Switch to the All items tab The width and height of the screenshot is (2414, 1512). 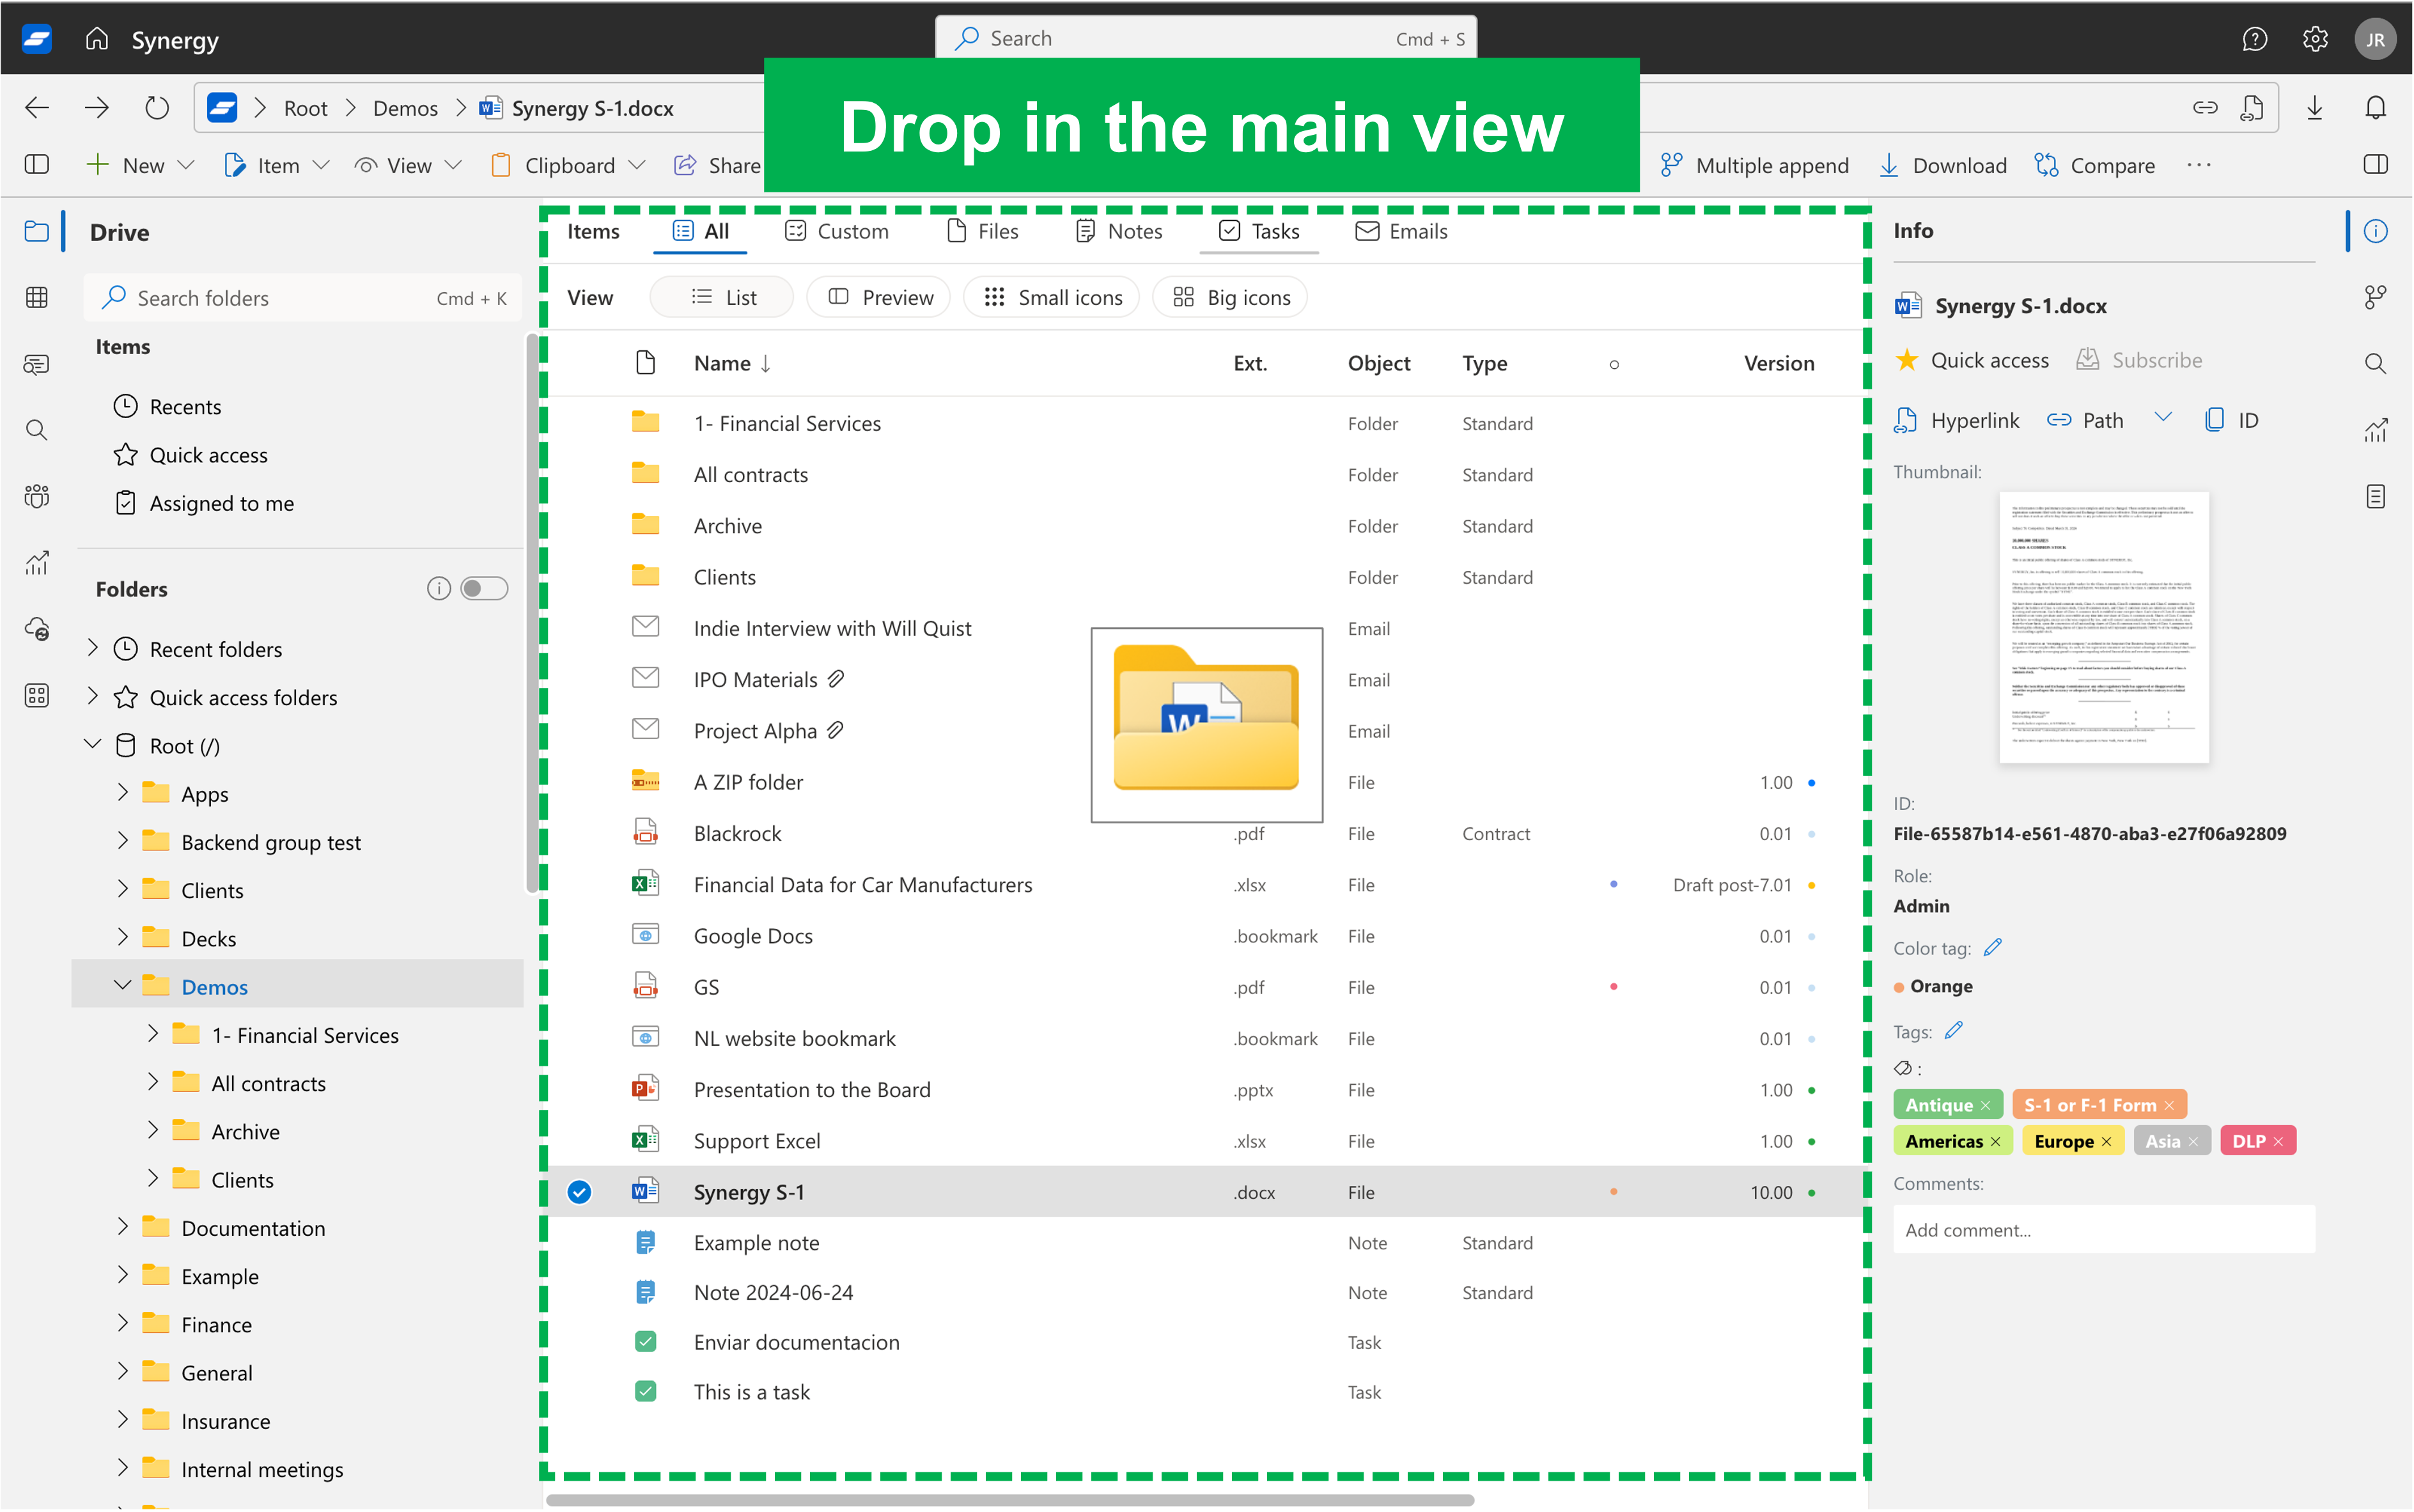pos(701,232)
